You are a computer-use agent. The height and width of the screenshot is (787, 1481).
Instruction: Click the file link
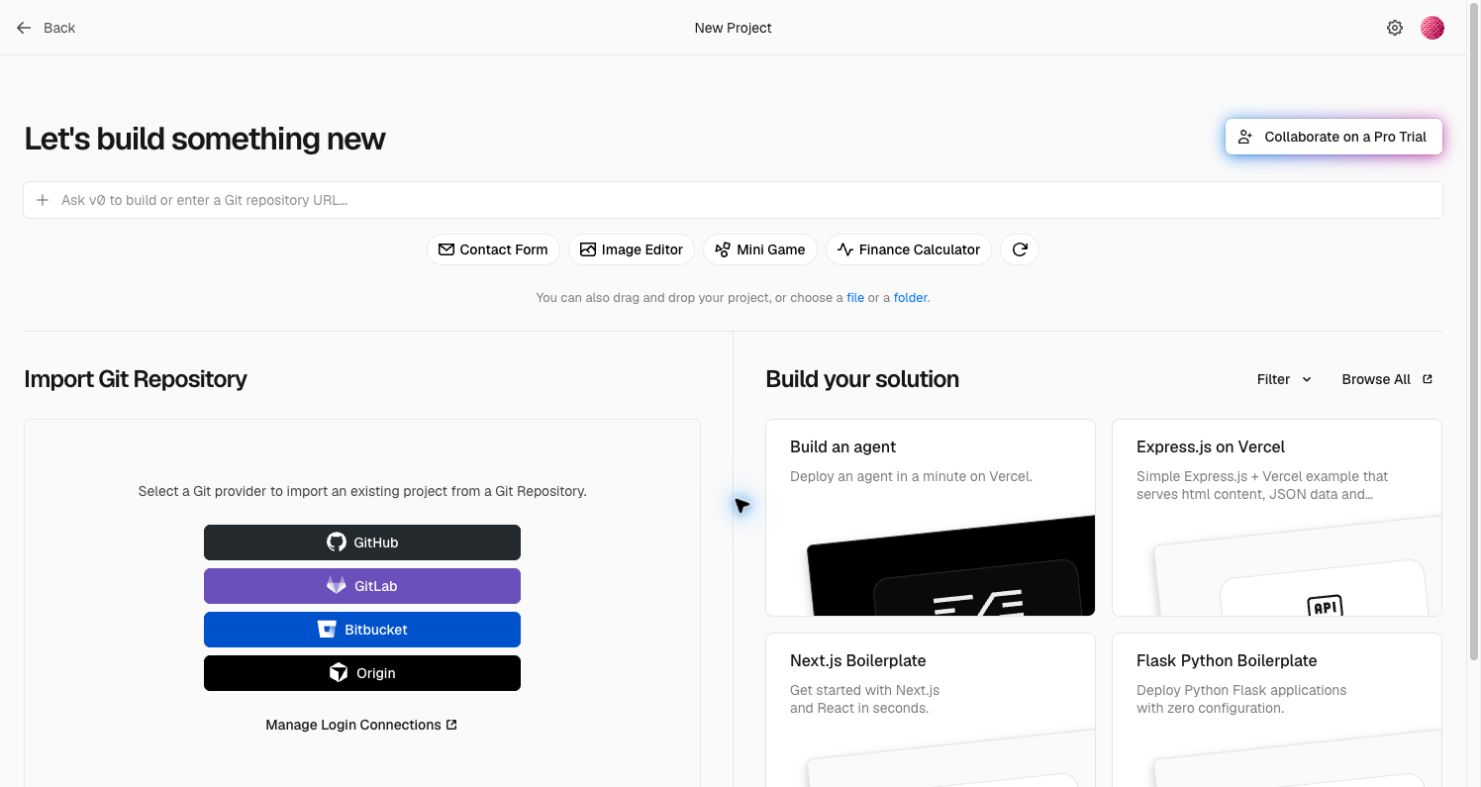(855, 298)
